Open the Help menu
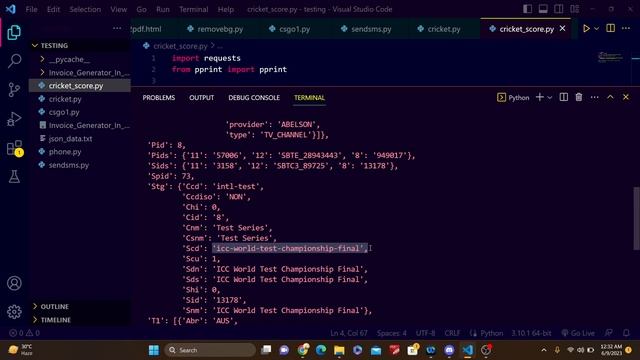640x360 pixels. click(226, 9)
